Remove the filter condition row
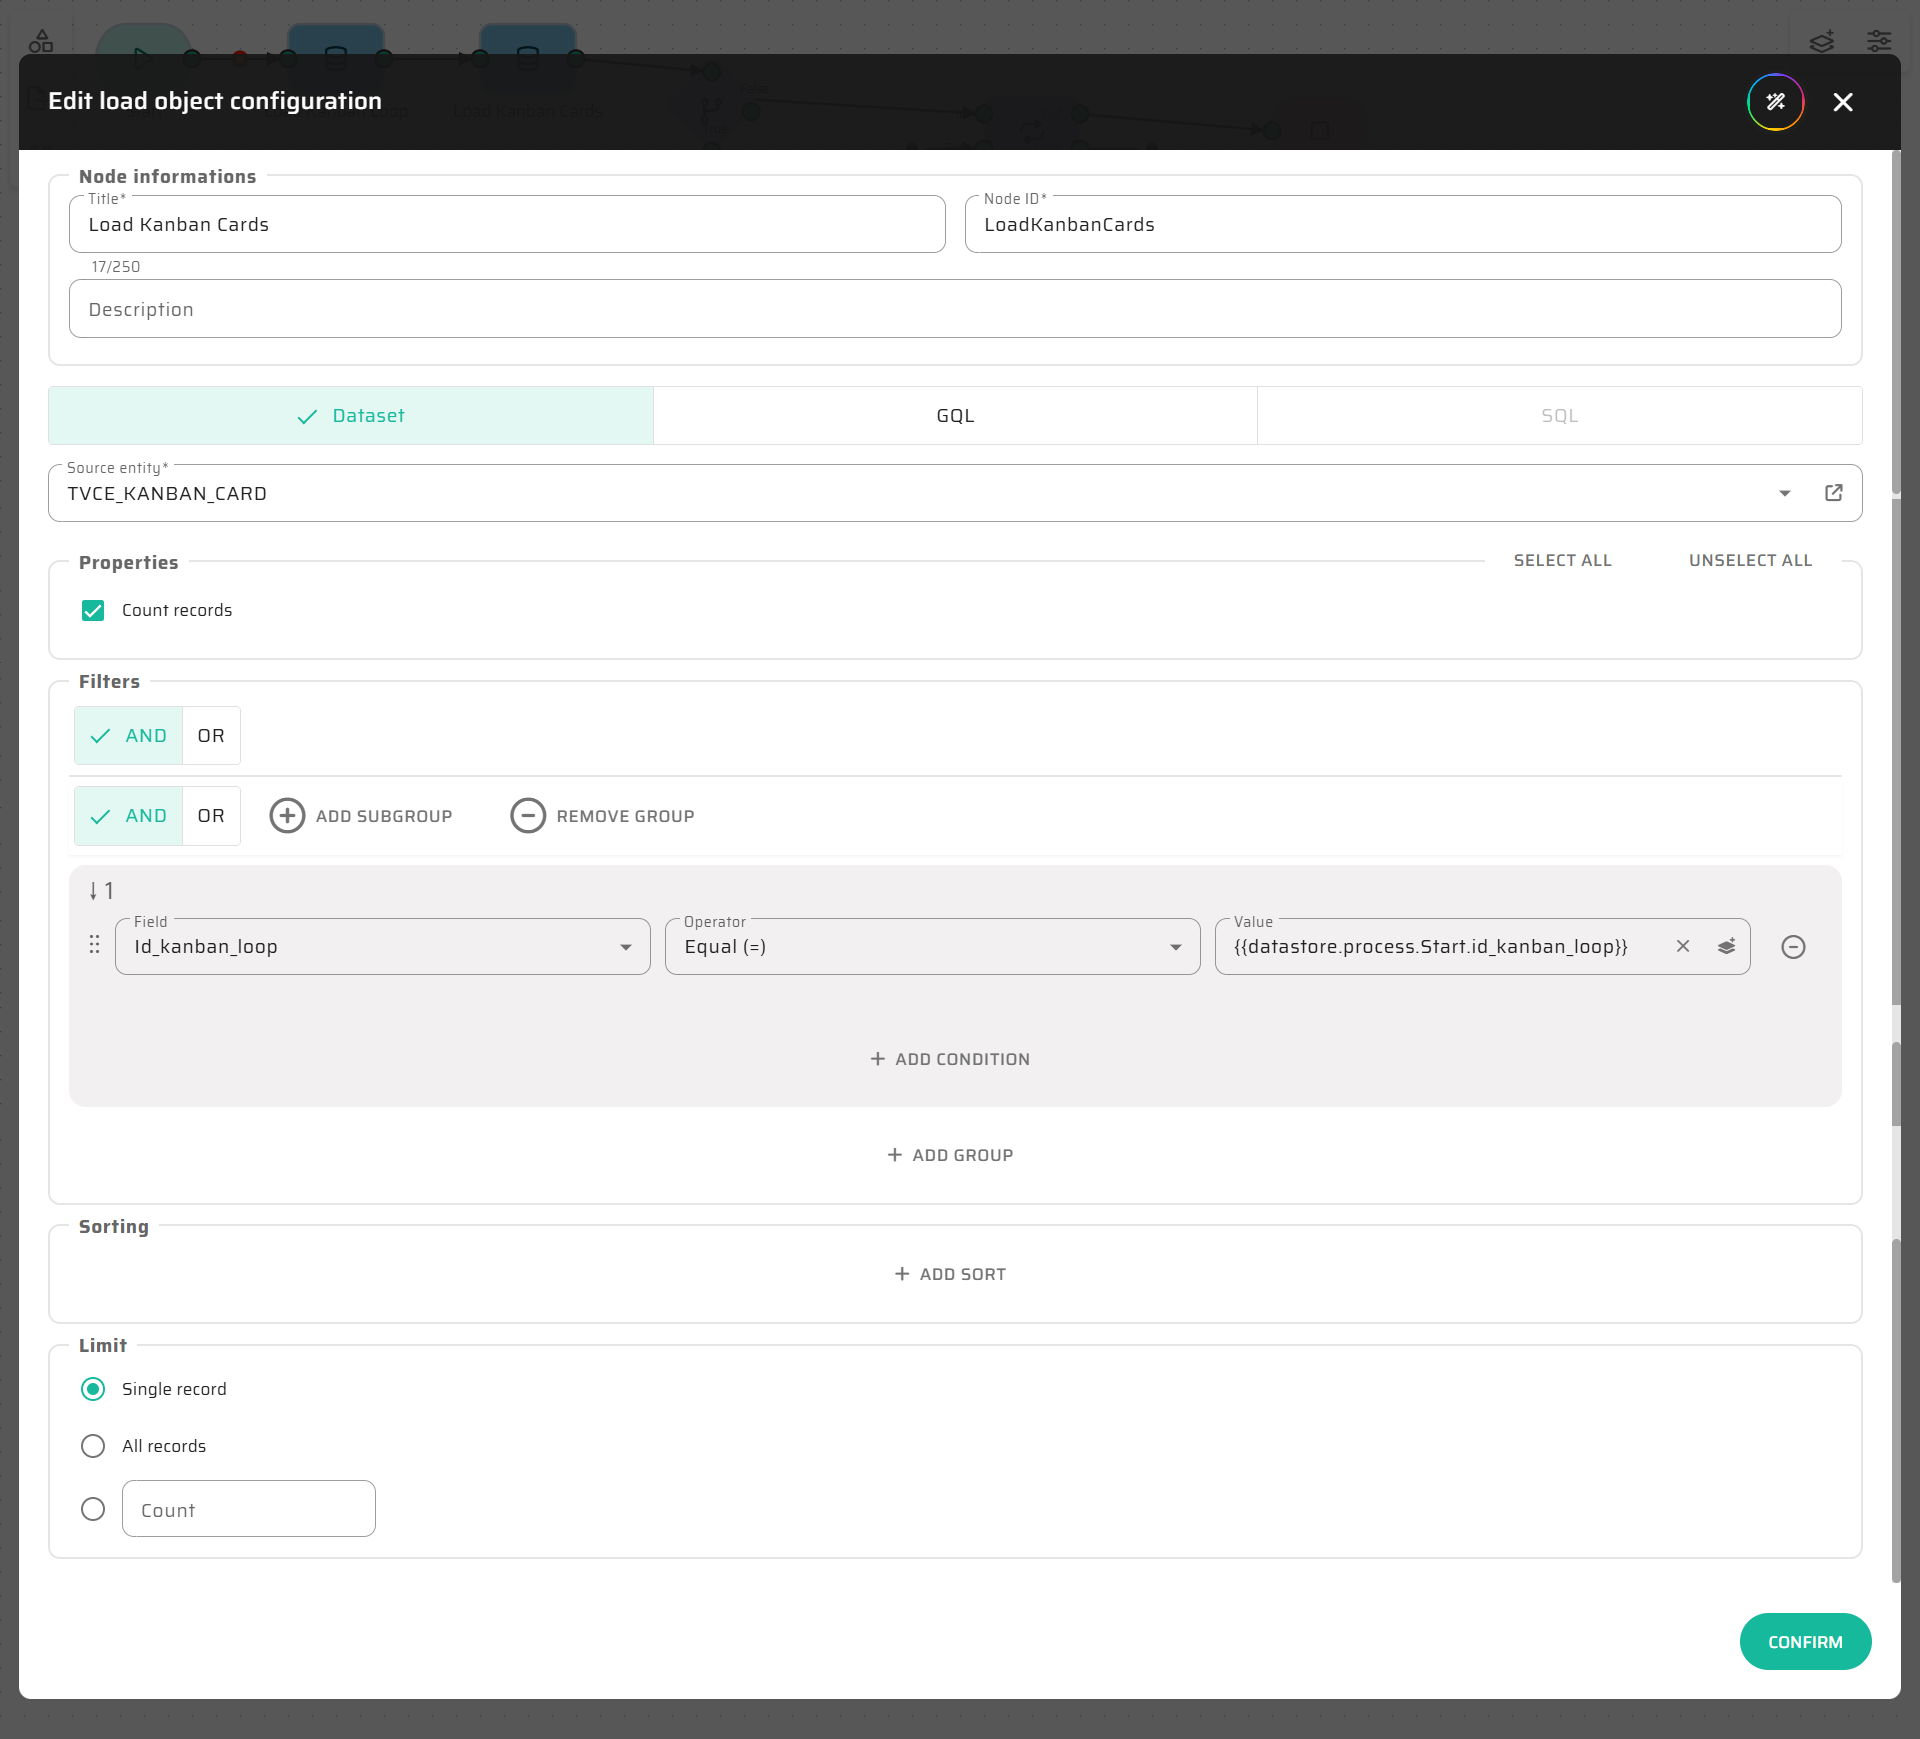The height and width of the screenshot is (1739, 1920). click(1793, 947)
